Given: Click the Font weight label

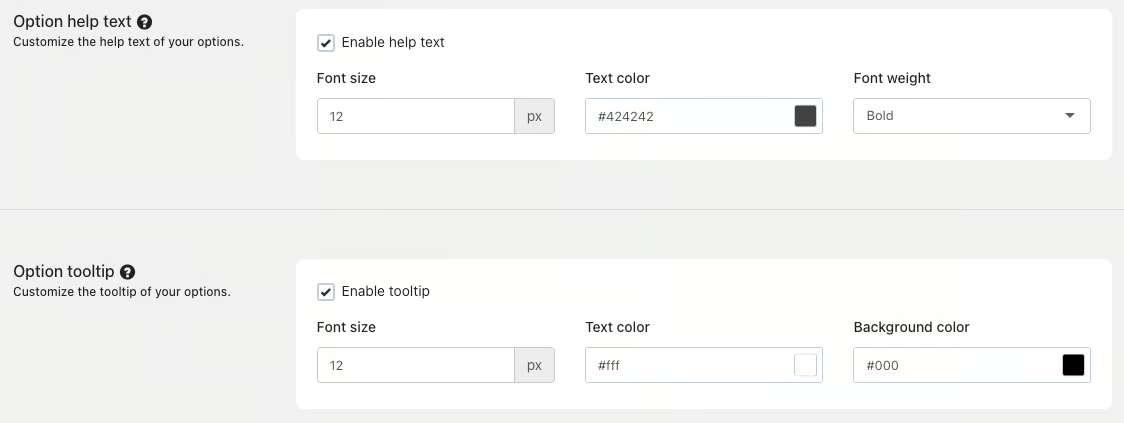Looking at the screenshot, I should (892, 78).
